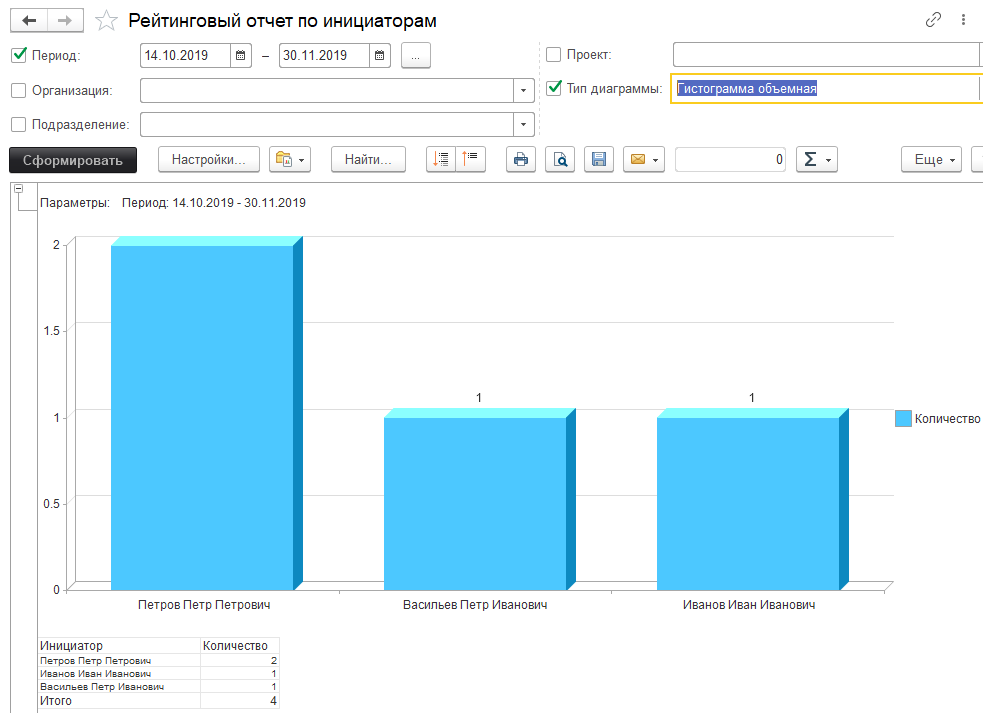Get a link using the chain icon
Image resolution: width=983 pixels, height=713 pixels.
click(934, 19)
